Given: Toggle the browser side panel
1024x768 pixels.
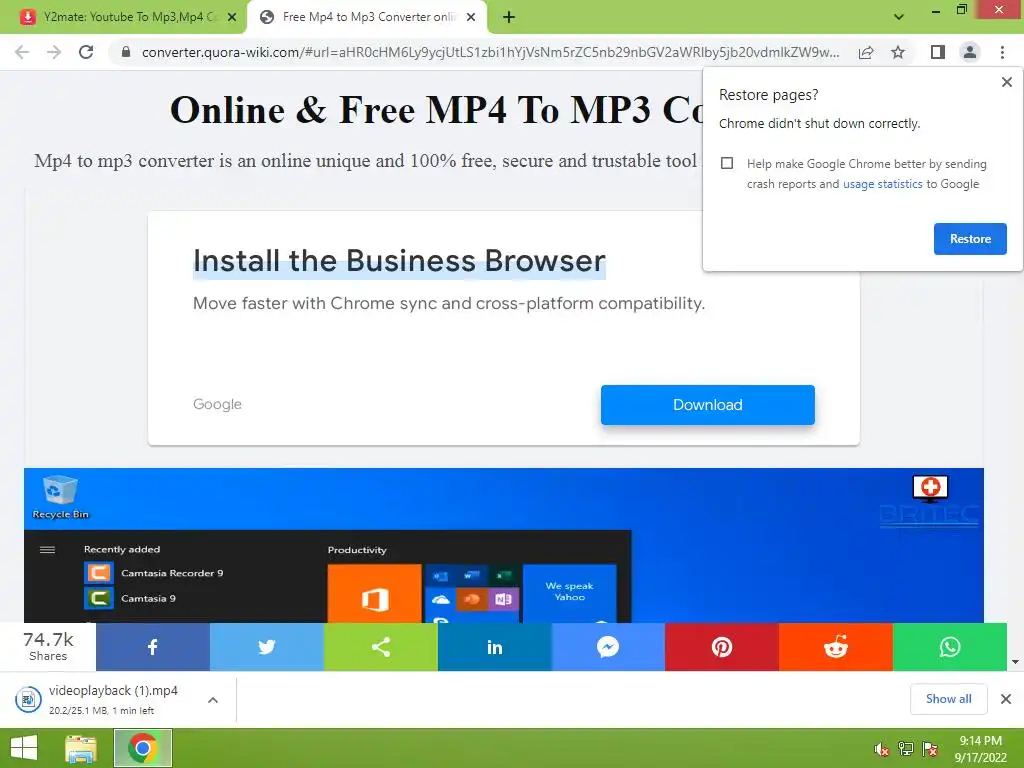Looking at the screenshot, I should coord(938,52).
